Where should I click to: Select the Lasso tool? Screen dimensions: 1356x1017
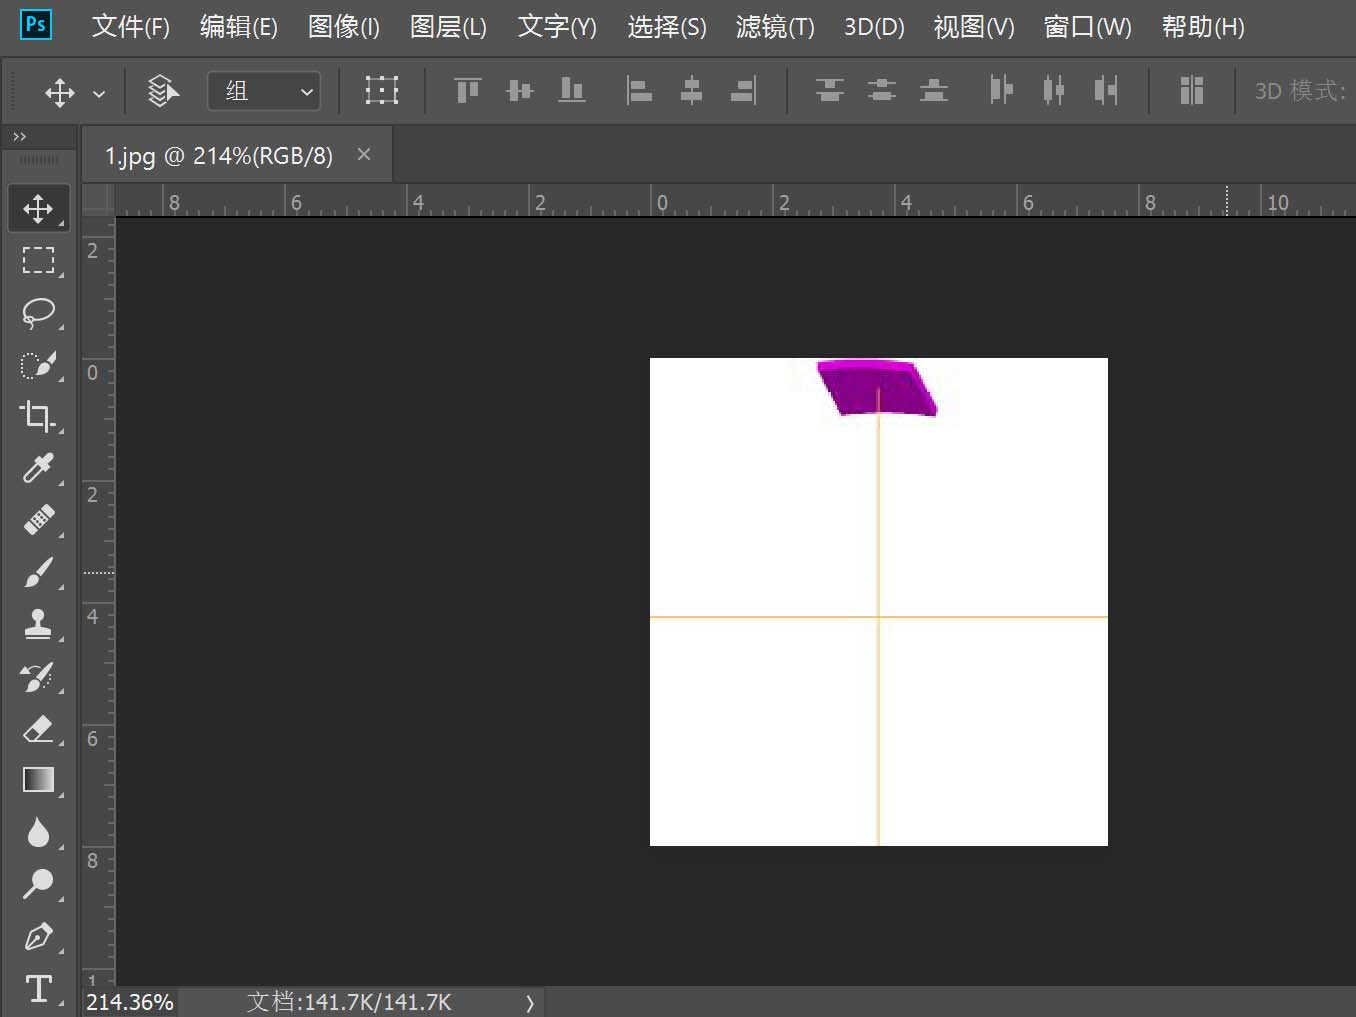pos(38,312)
